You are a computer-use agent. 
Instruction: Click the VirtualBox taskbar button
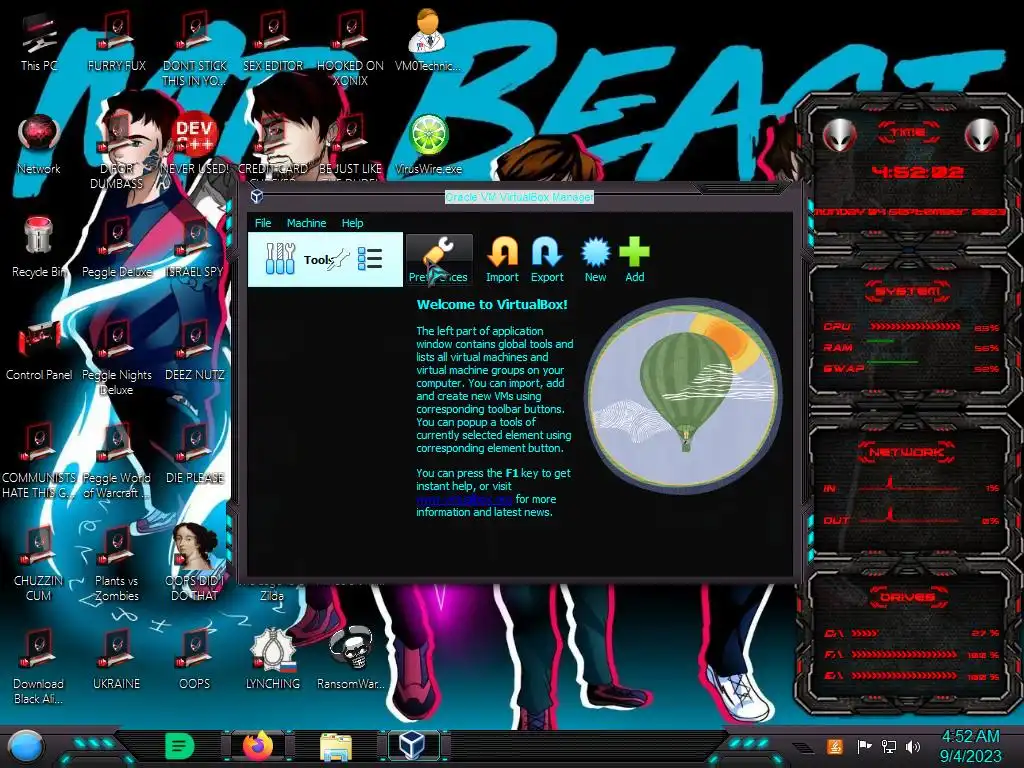[x=411, y=745]
